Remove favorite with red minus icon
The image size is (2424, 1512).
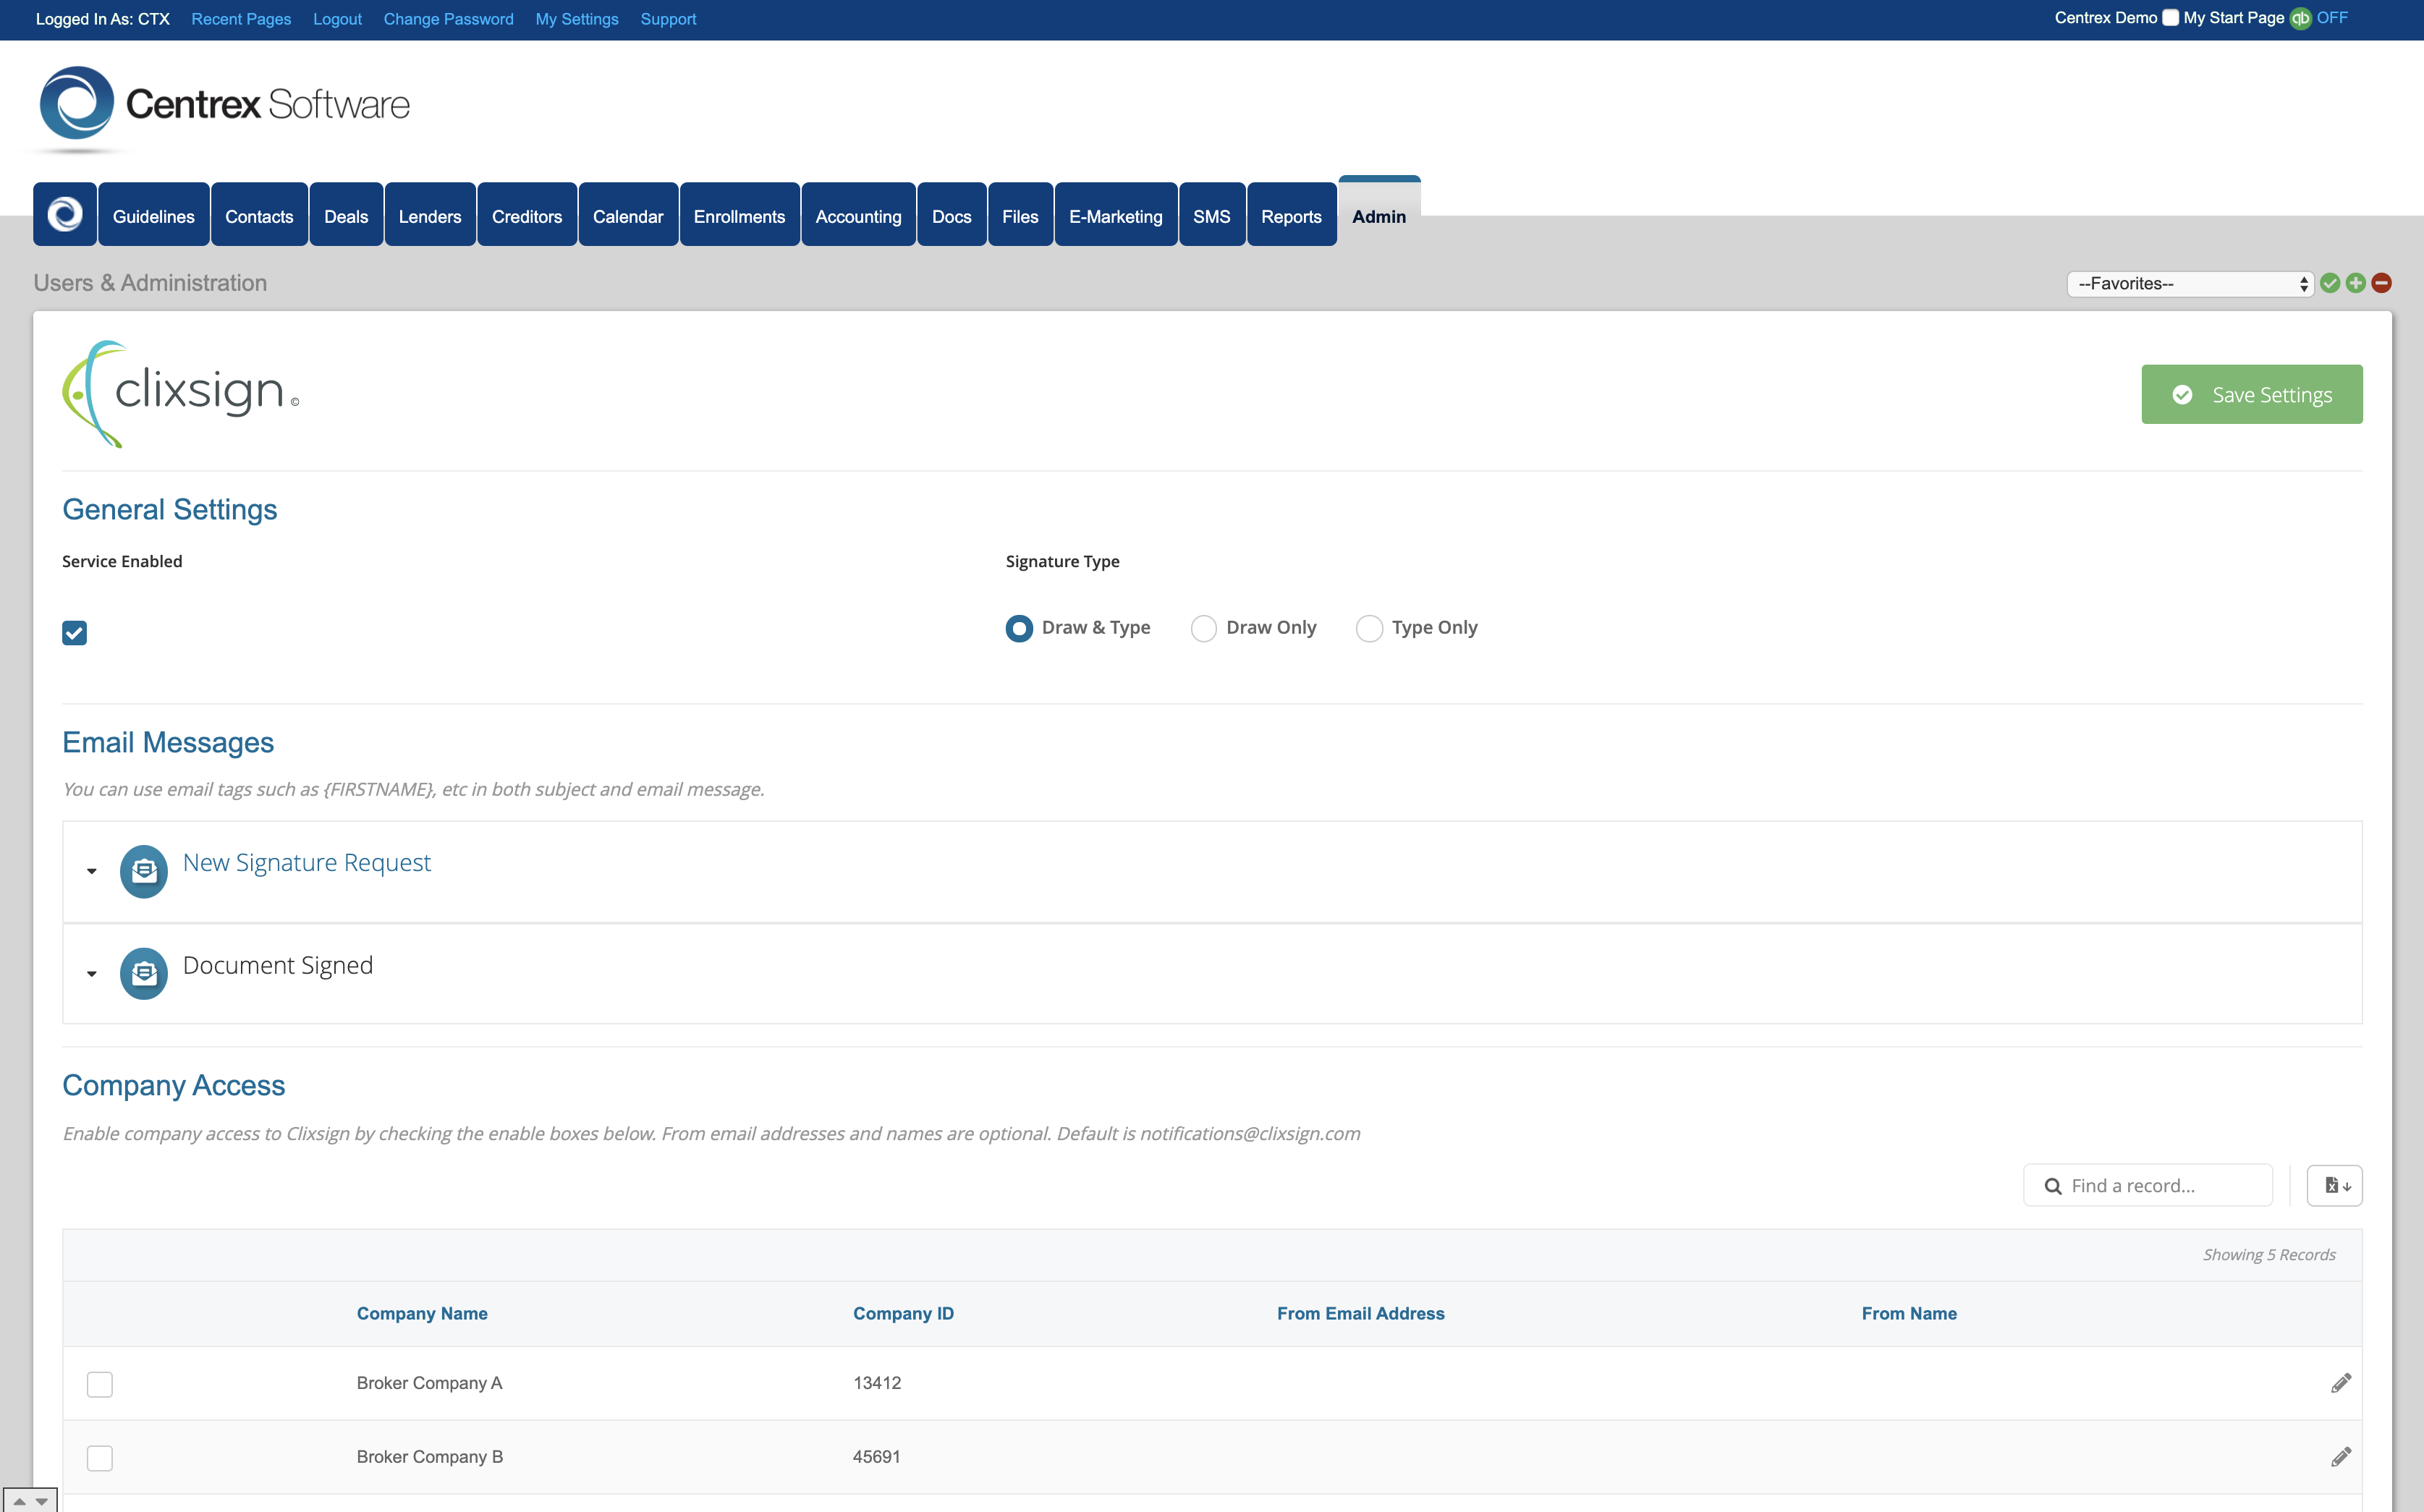(x=2382, y=283)
